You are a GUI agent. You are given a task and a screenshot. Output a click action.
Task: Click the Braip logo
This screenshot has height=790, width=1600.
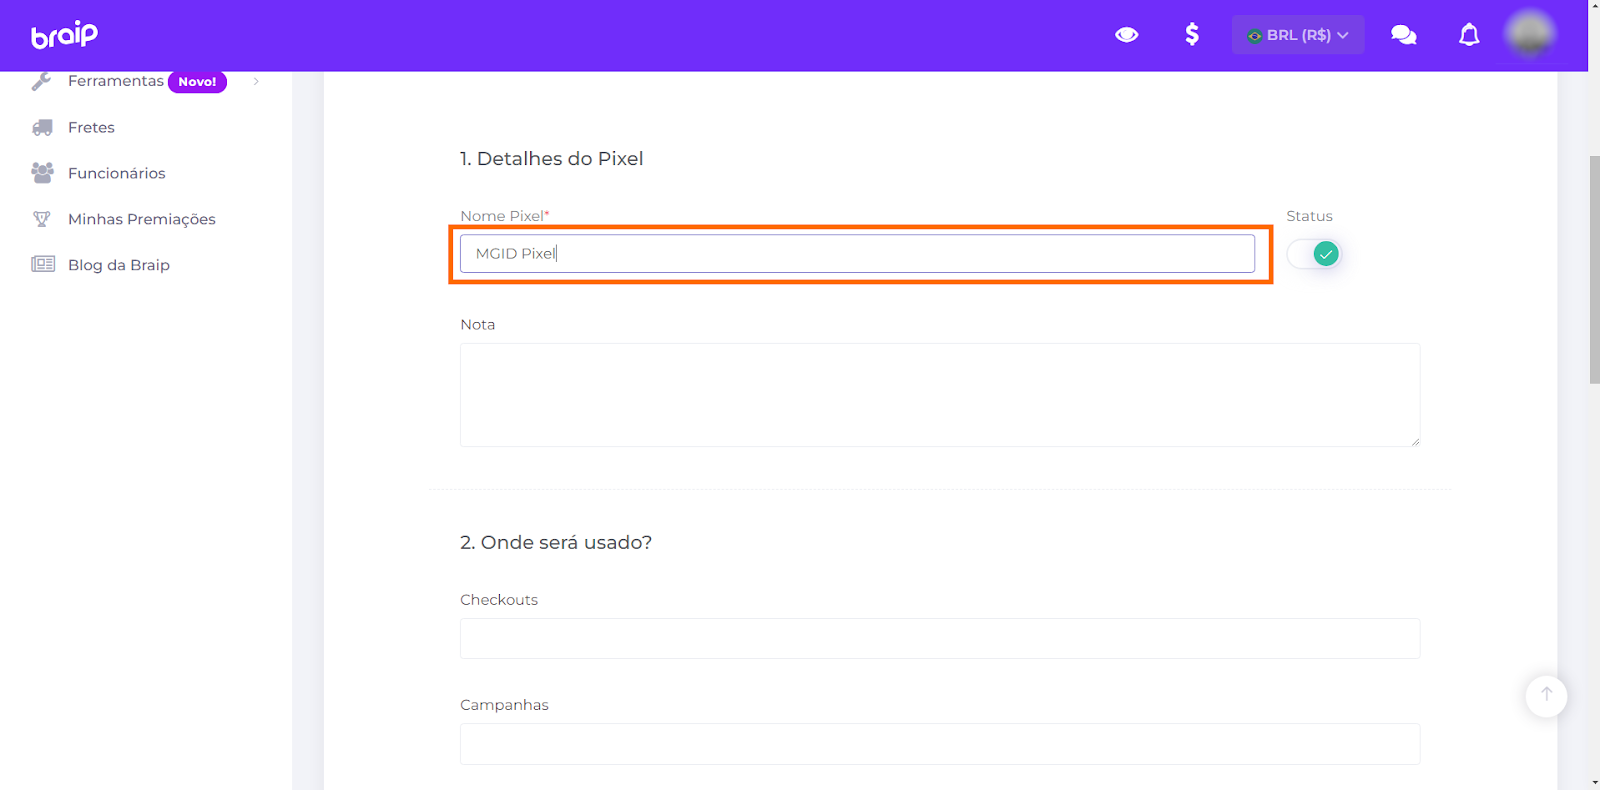65,35
